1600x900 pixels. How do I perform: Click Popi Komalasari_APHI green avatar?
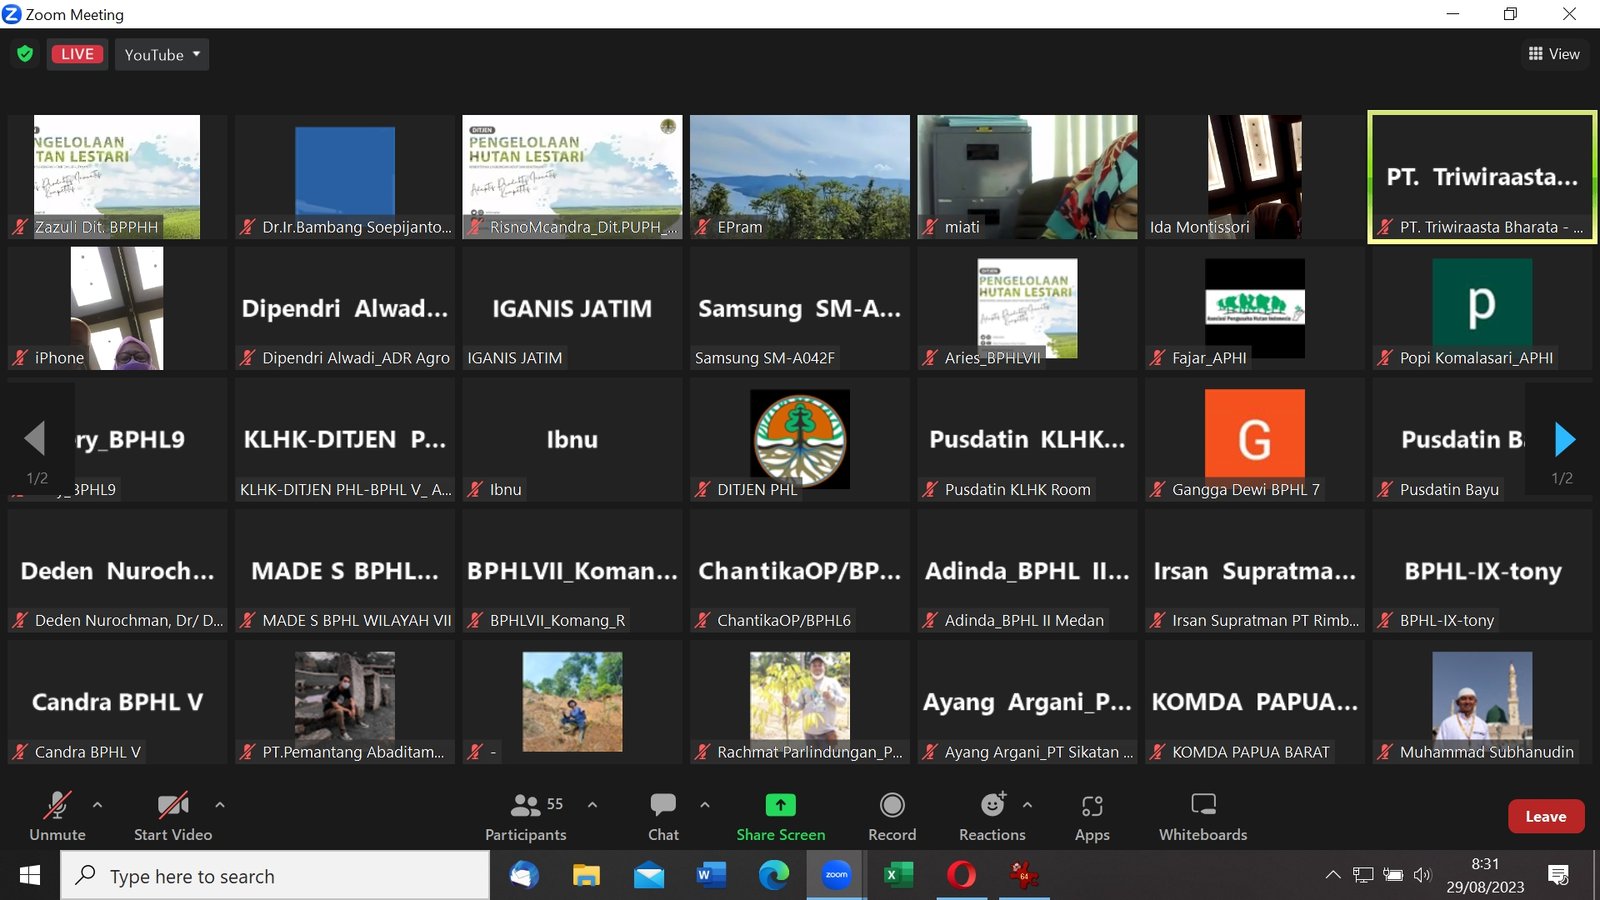(1482, 302)
